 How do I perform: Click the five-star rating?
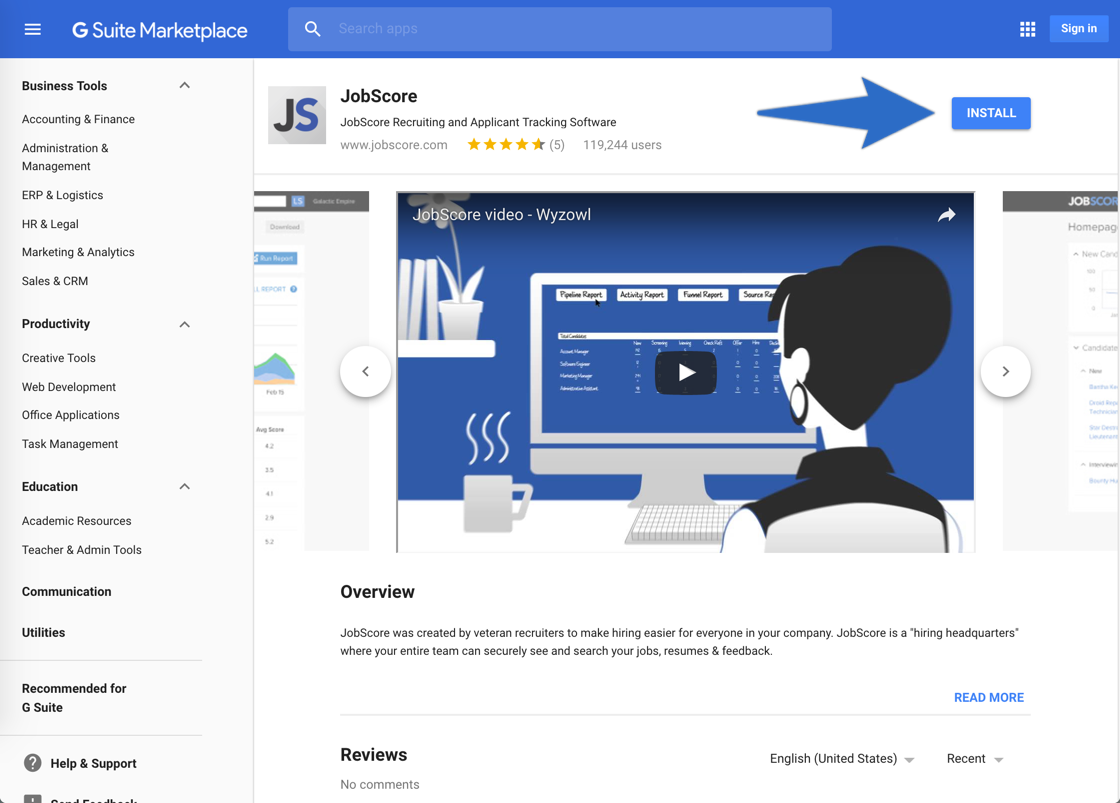pyautogui.click(x=506, y=145)
